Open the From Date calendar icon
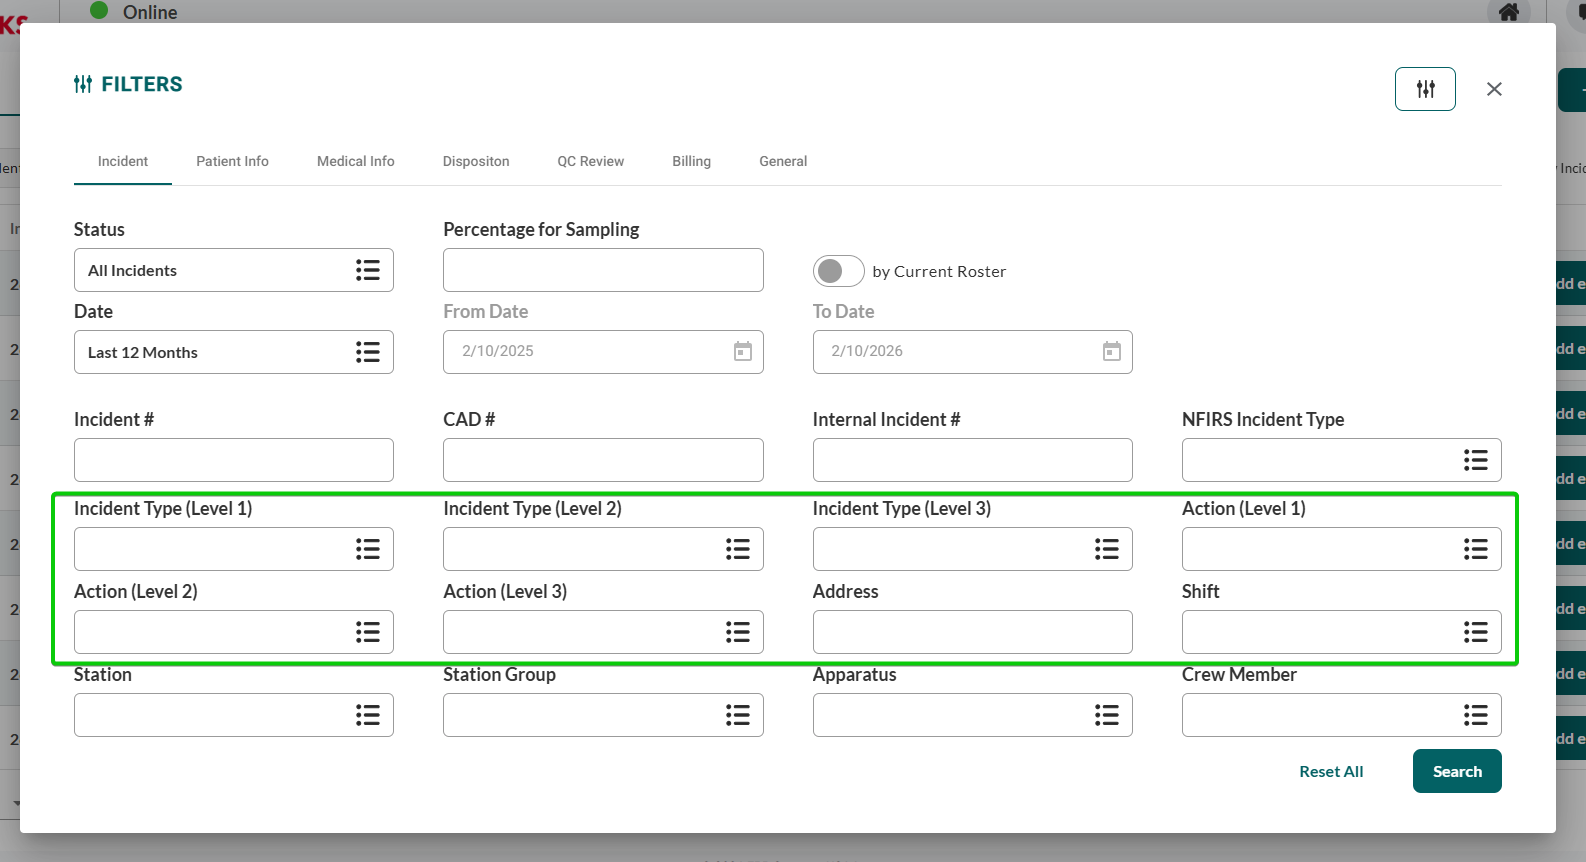The height and width of the screenshot is (862, 1586). point(742,351)
